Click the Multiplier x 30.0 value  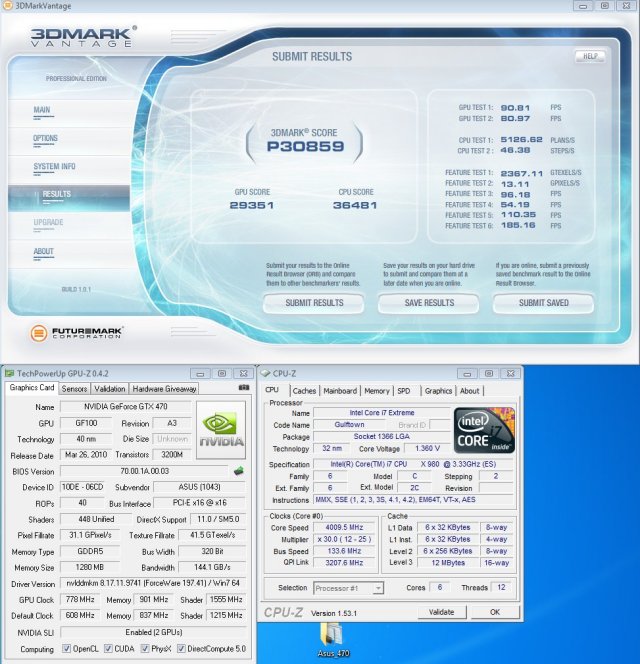pos(344,539)
